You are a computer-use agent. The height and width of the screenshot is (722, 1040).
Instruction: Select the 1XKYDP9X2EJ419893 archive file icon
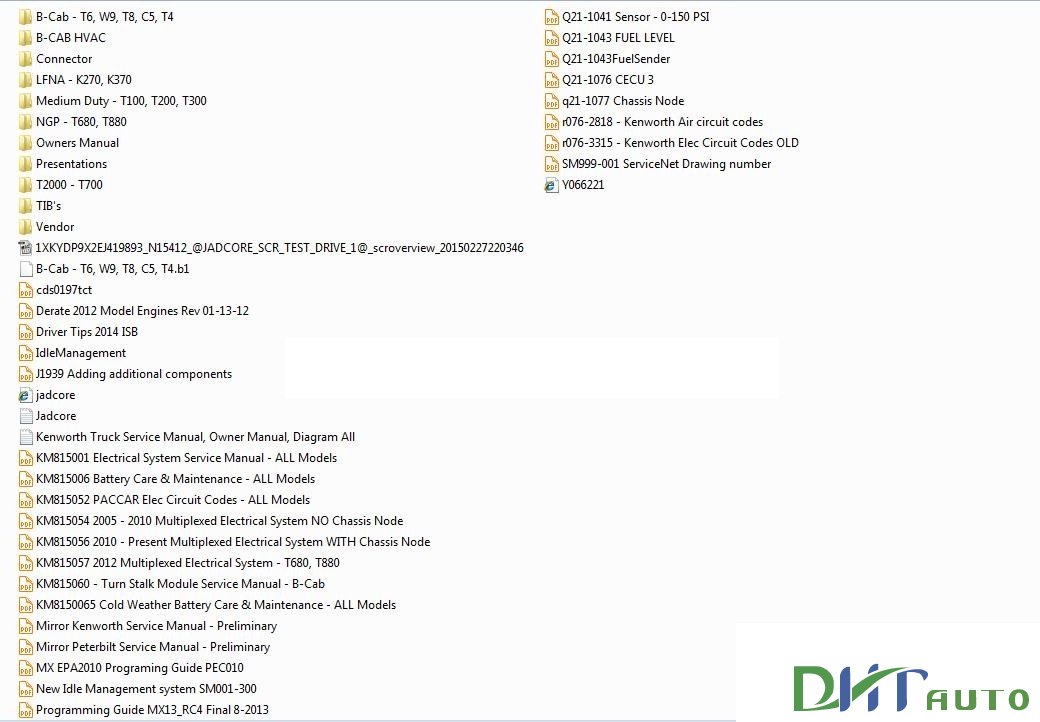(x=25, y=247)
